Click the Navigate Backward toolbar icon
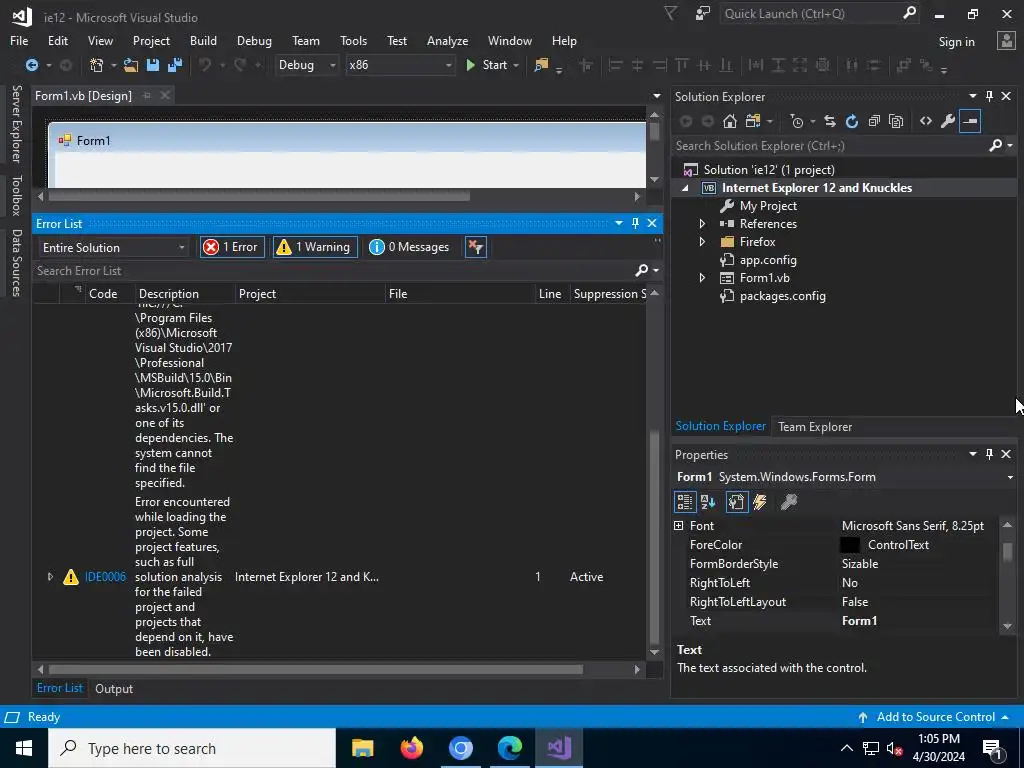This screenshot has height=768, width=1024. (31, 65)
